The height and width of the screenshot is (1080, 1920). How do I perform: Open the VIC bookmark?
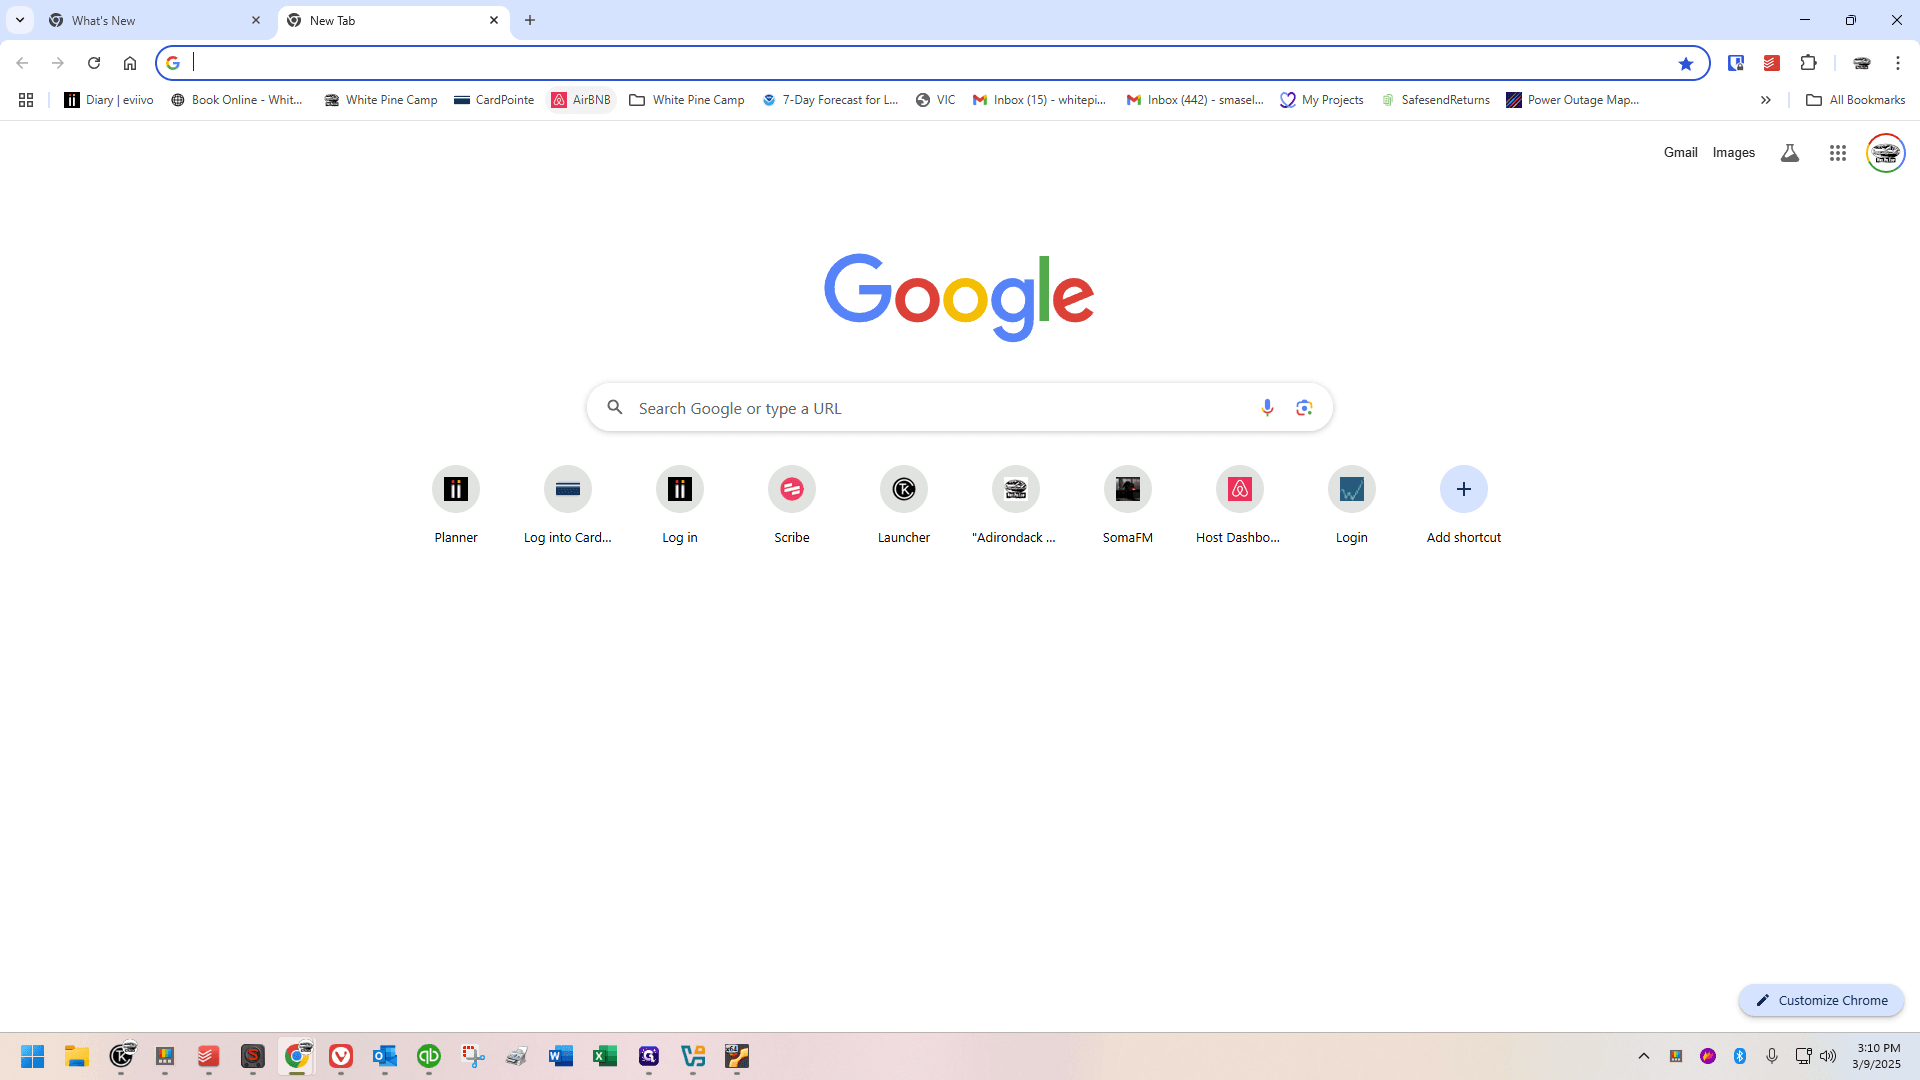point(936,100)
